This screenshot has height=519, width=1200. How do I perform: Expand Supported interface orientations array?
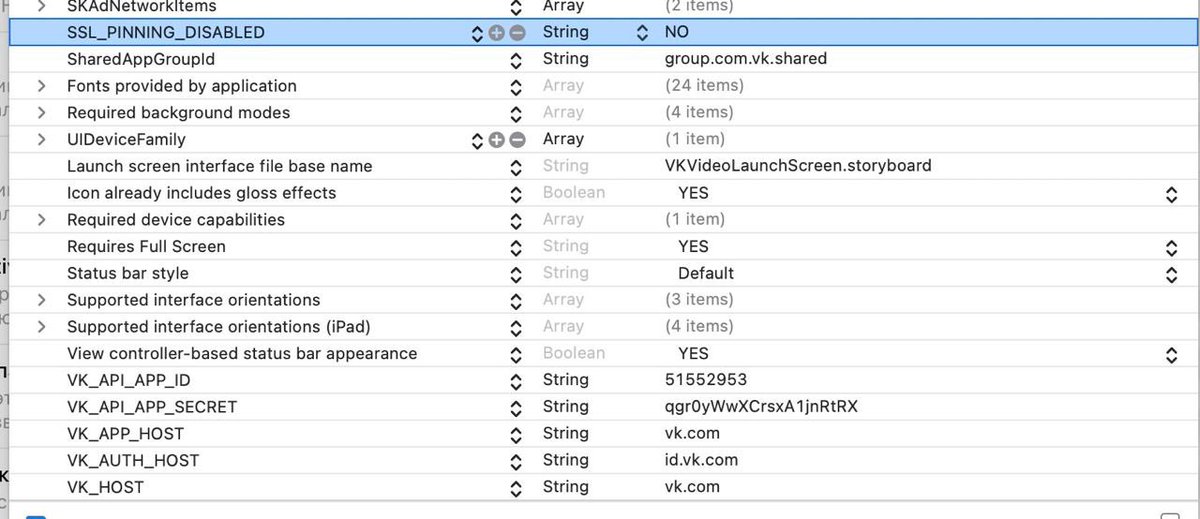(42, 300)
